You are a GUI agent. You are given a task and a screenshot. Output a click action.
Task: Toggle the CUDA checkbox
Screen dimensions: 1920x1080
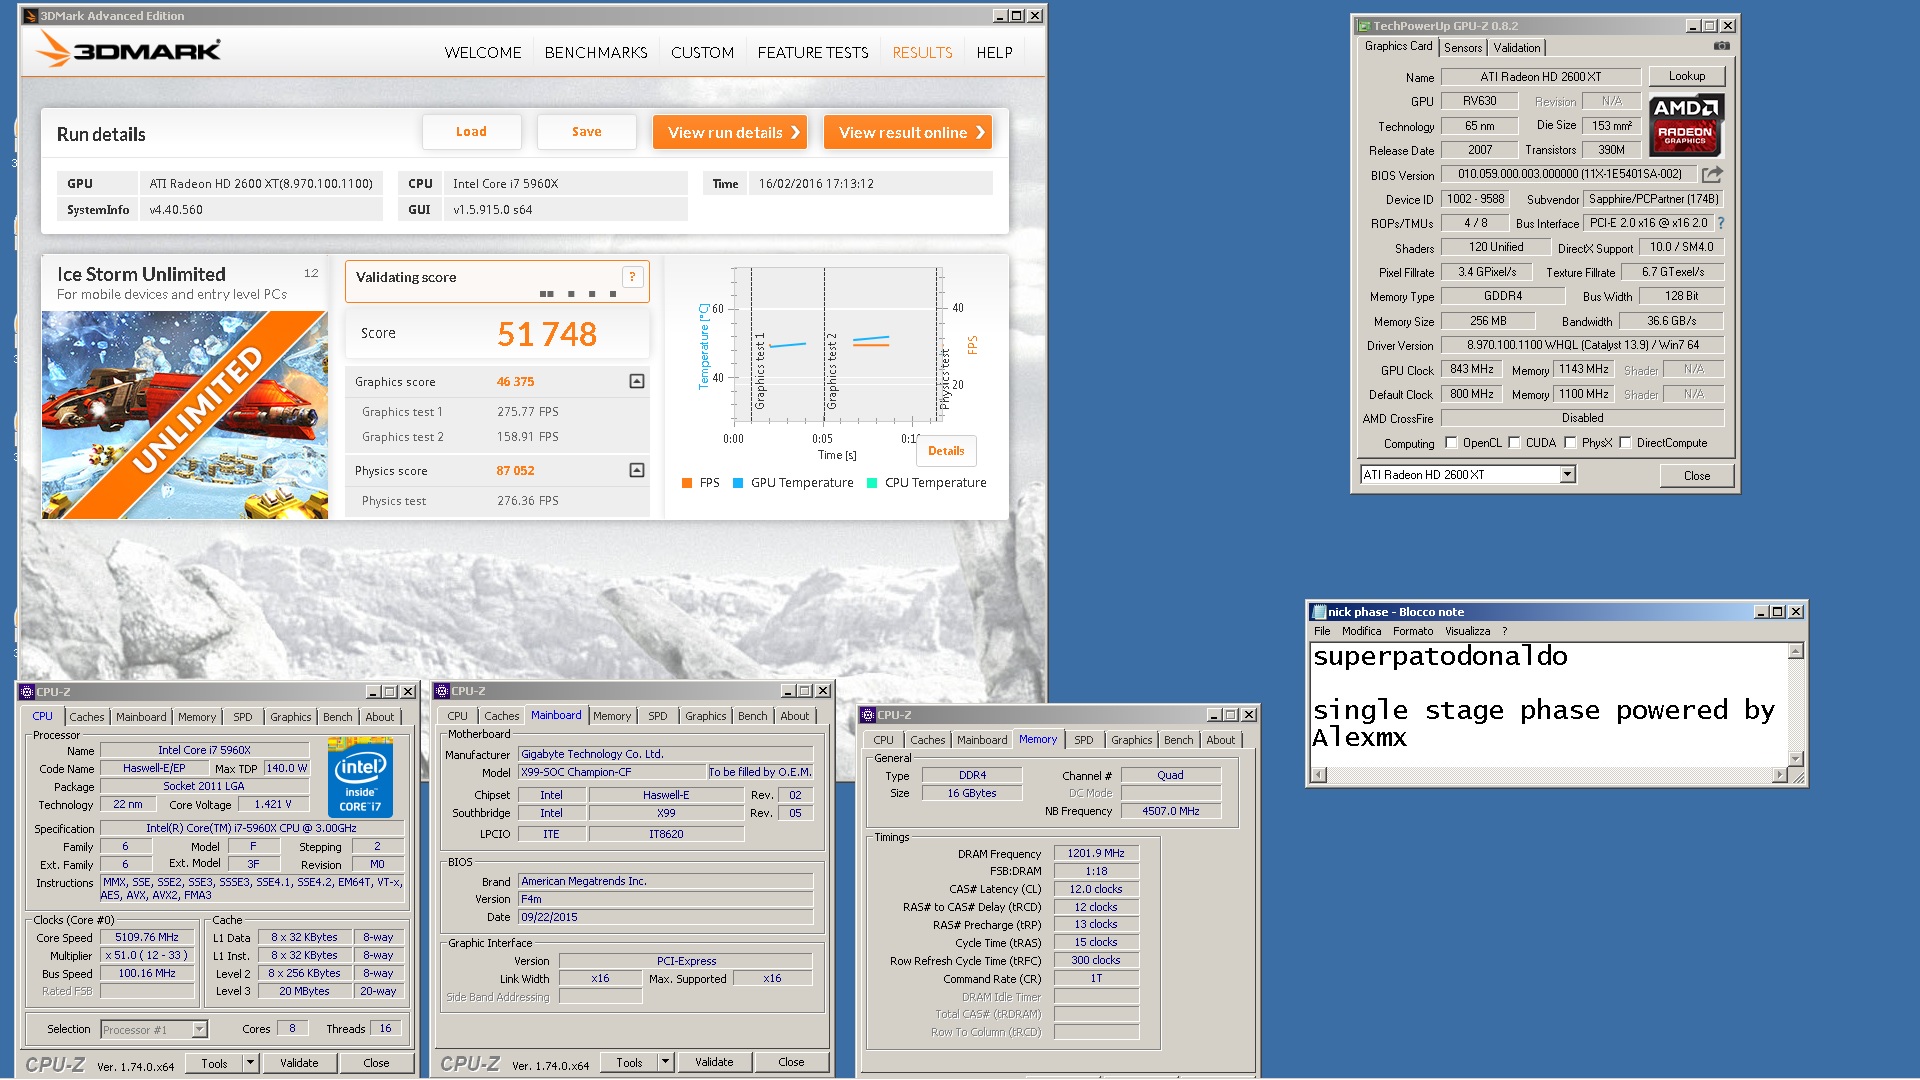1514,443
